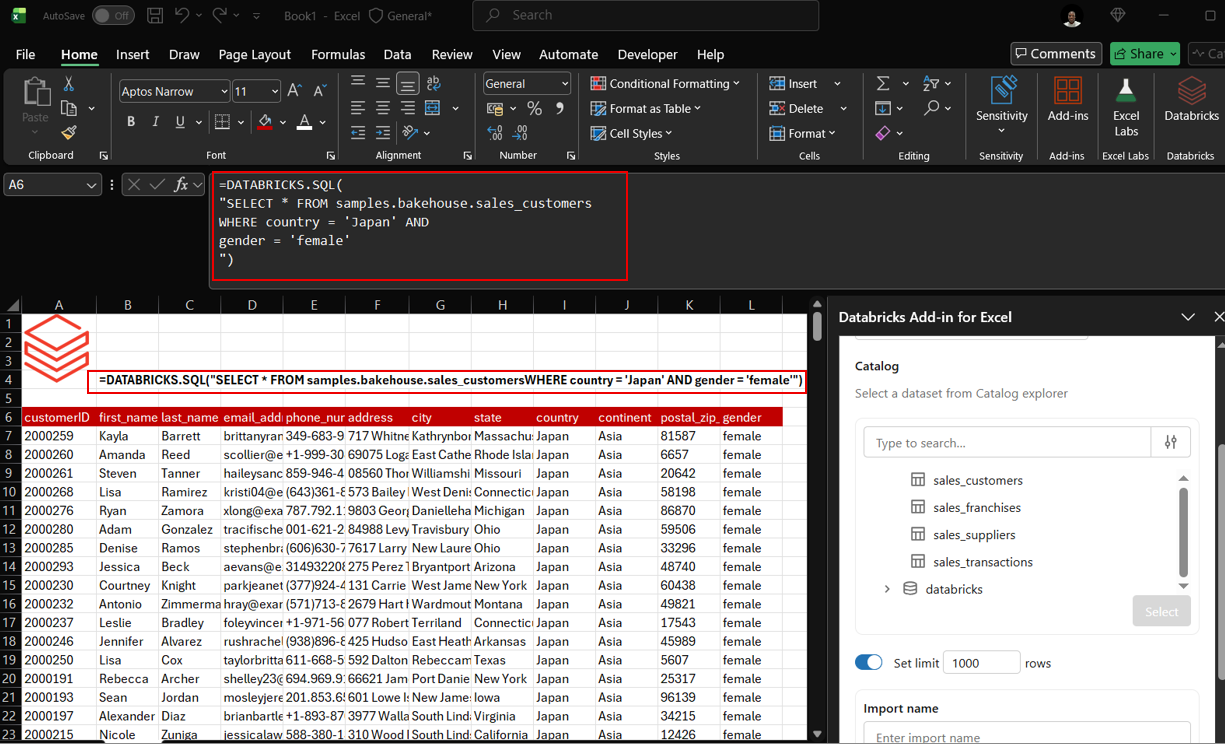1225x744 pixels.
Task: Switch to the Automate tab
Action: pos(569,55)
